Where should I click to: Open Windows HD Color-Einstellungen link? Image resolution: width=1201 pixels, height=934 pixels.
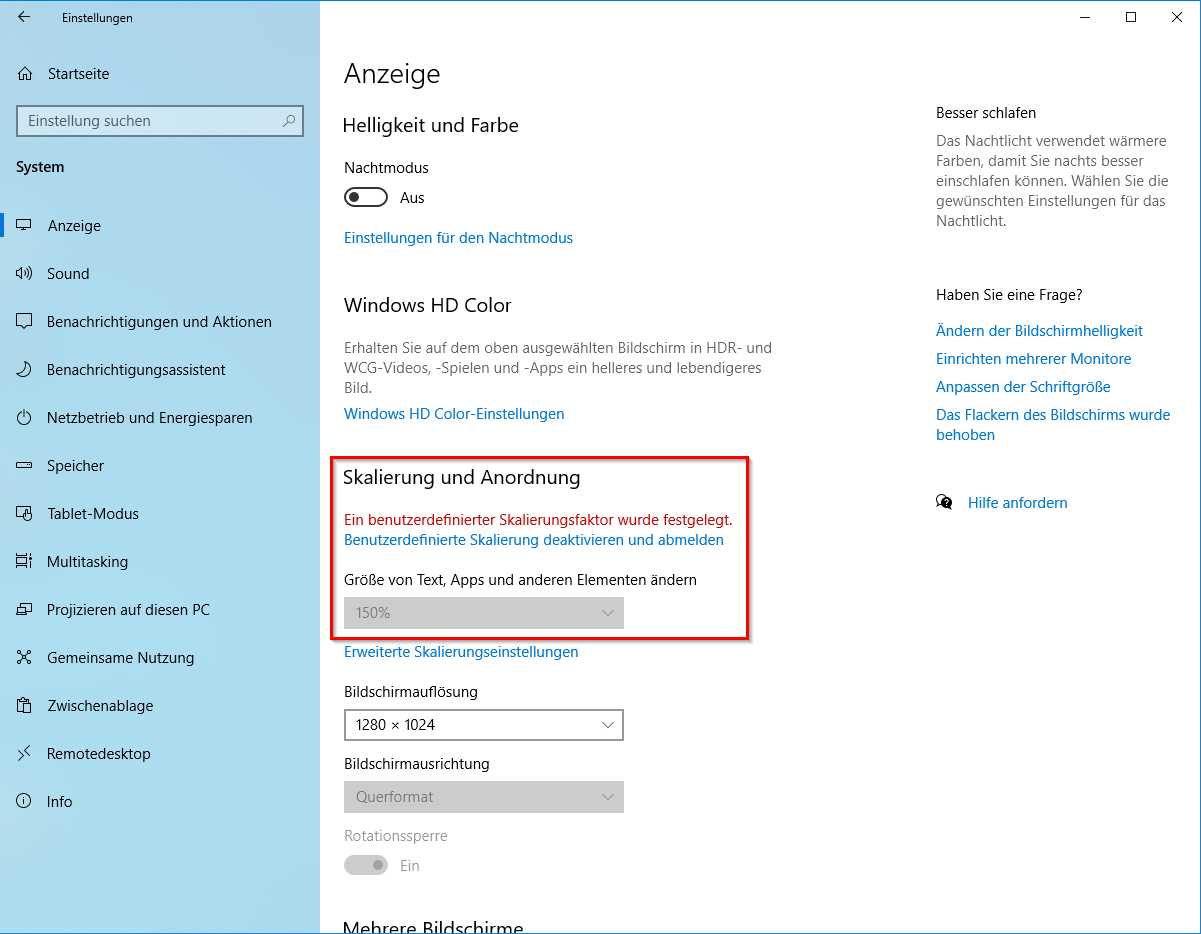click(454, 414)
